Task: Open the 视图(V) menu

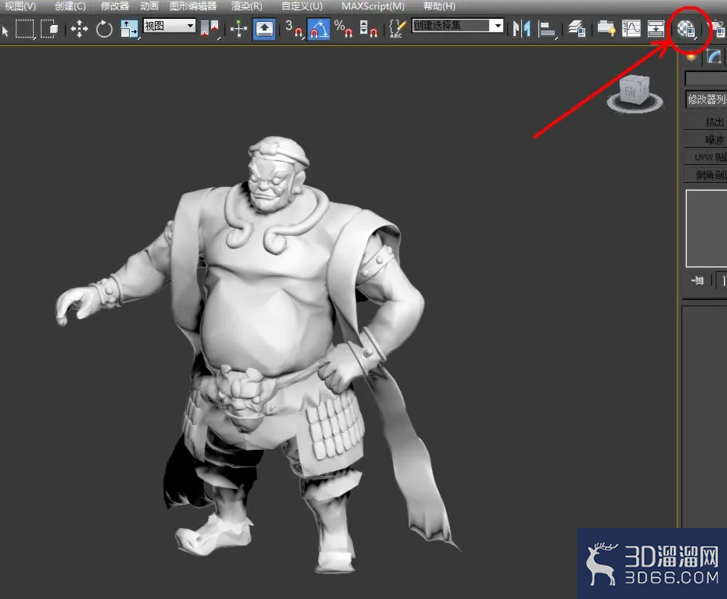Action: (x=20, y=6)
